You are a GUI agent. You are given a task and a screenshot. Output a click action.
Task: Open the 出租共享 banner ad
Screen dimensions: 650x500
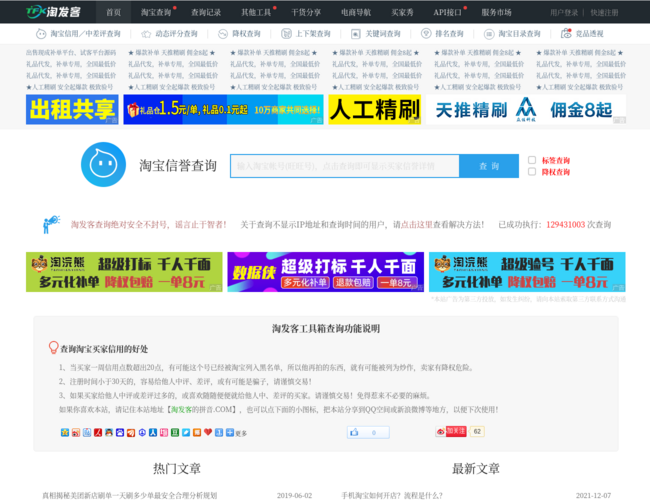click(72, 109)
